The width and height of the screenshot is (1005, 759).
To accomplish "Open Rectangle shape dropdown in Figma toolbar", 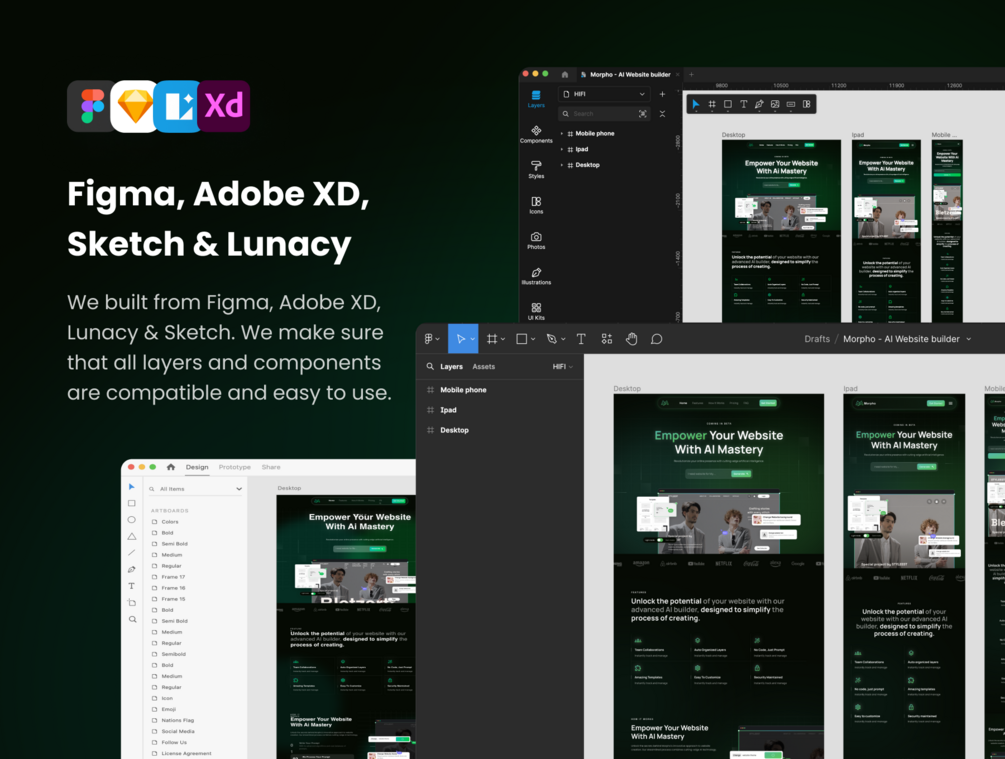I will click(x=533, y=339).
